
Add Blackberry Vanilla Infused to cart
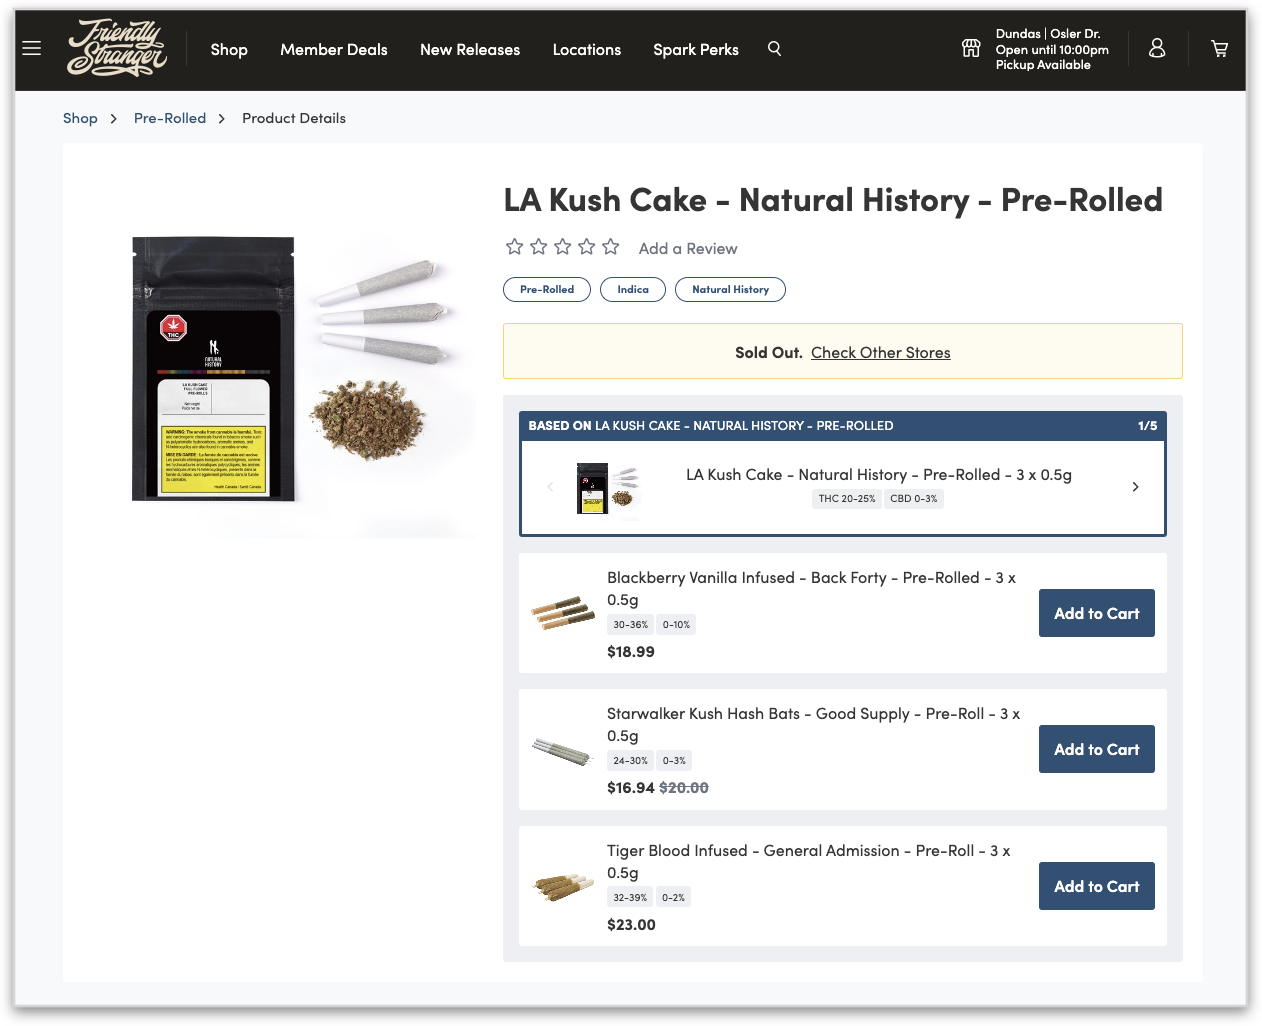(x=1097, y=613)
